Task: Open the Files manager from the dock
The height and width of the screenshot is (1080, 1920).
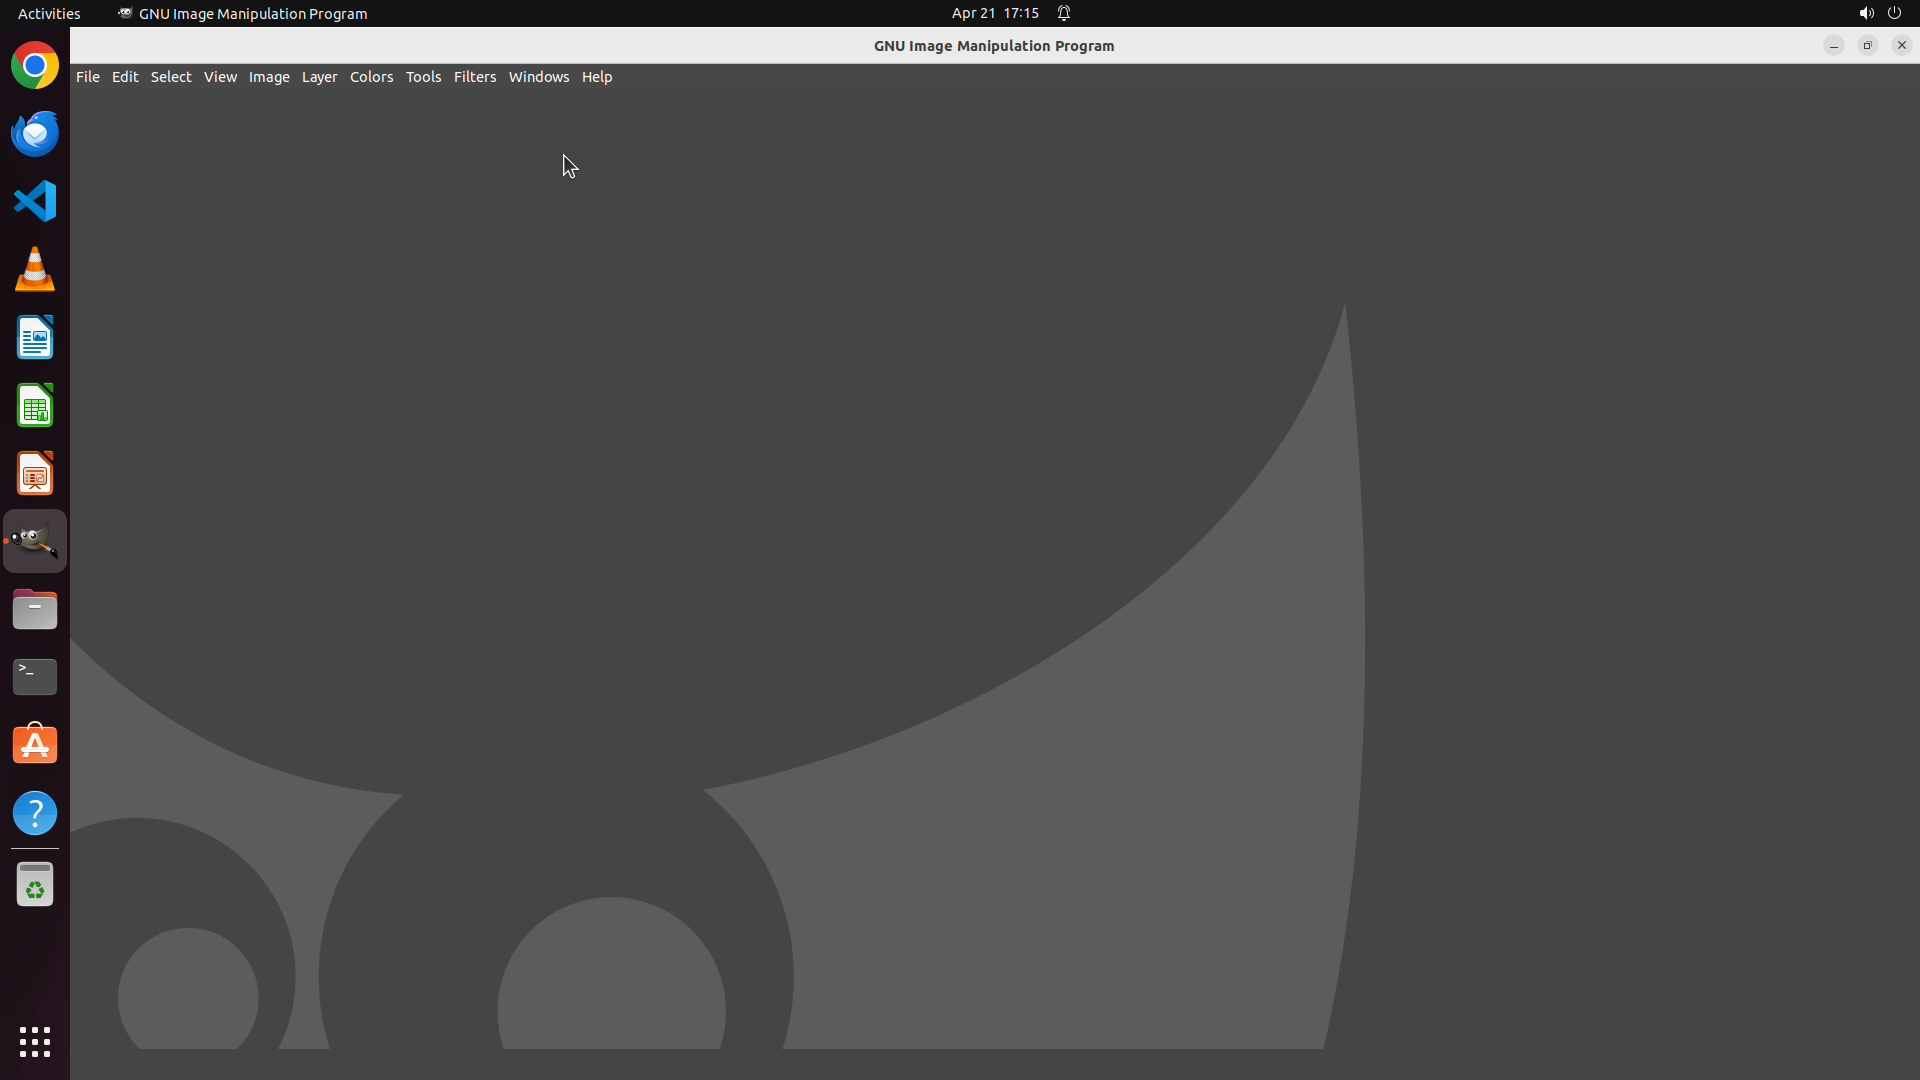Action: click(x=35, y=609)
